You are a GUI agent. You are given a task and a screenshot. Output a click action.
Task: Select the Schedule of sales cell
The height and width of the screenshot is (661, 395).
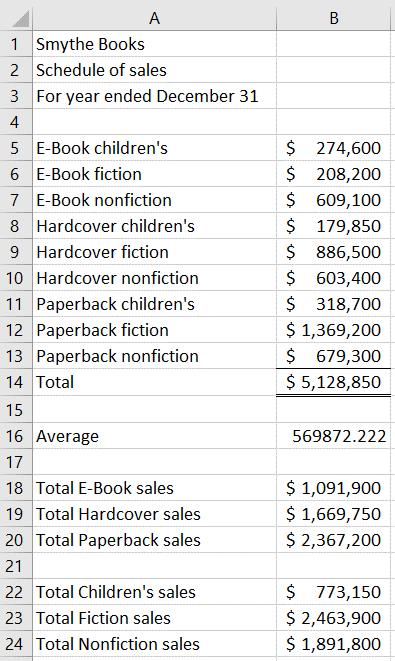pos(154,70)
